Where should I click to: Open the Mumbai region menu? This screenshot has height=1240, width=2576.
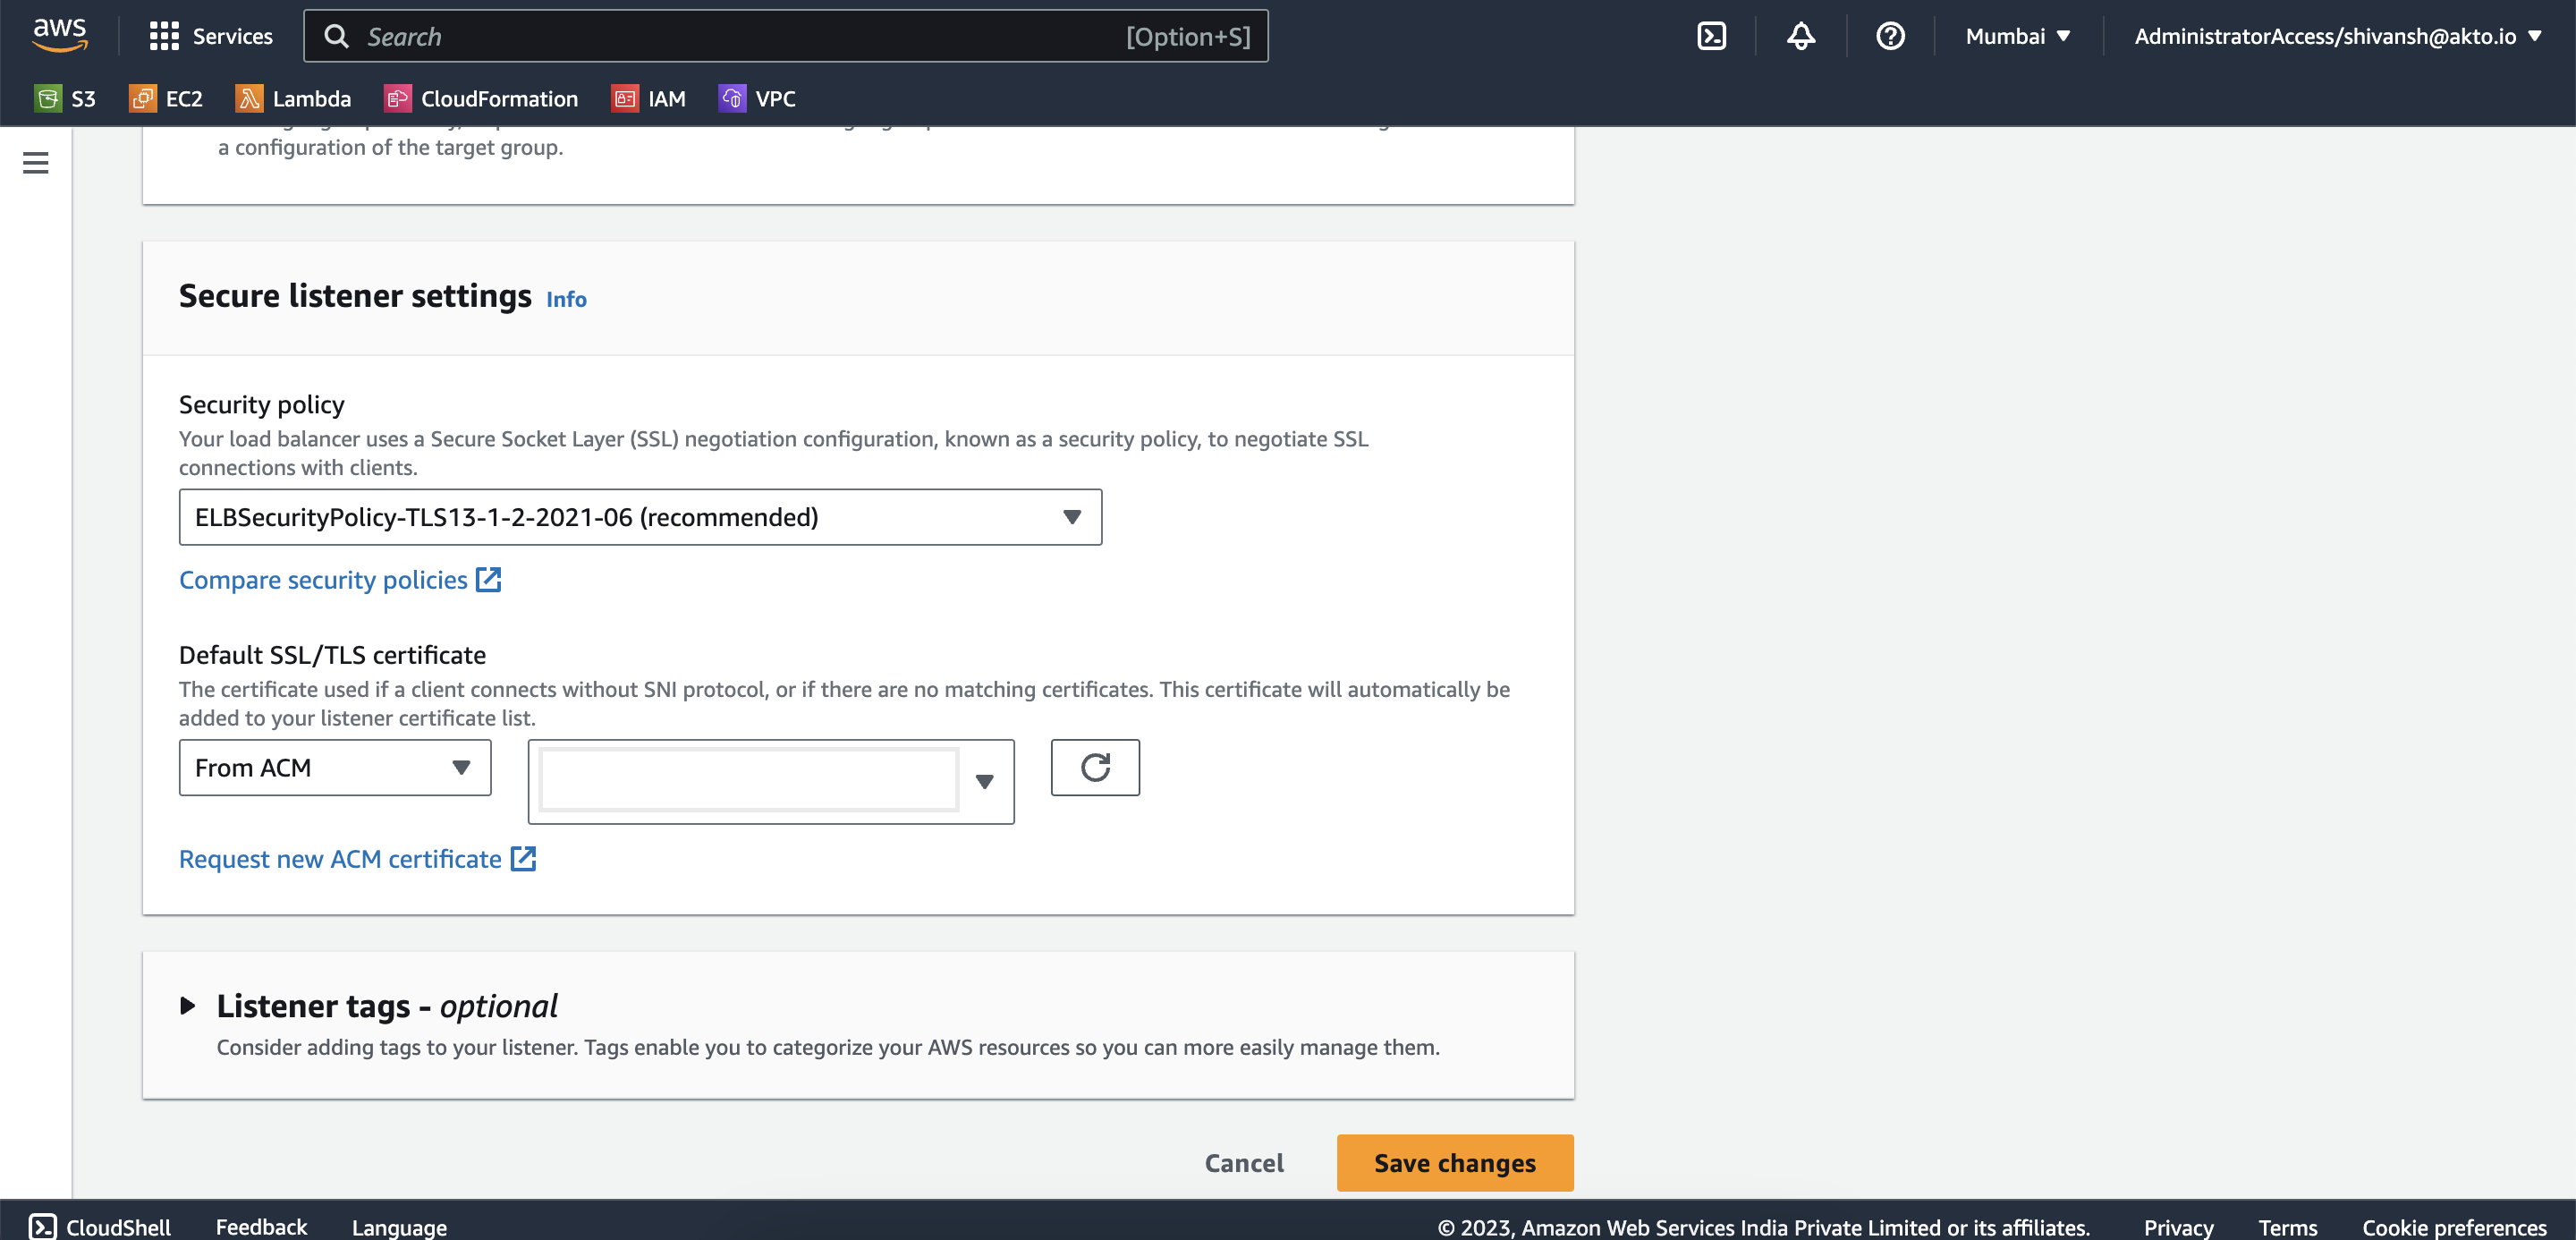point(2016,35)
